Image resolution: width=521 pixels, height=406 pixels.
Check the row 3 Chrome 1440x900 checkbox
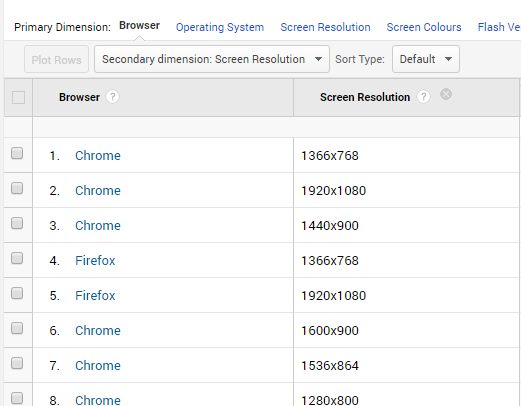[17, 223]
